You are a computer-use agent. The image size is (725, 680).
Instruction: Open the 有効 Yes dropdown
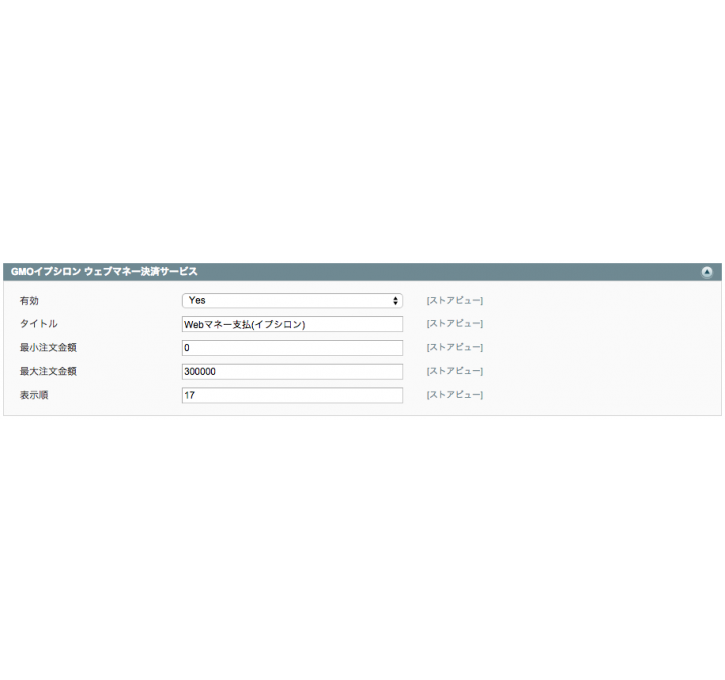tap(292, 300)
